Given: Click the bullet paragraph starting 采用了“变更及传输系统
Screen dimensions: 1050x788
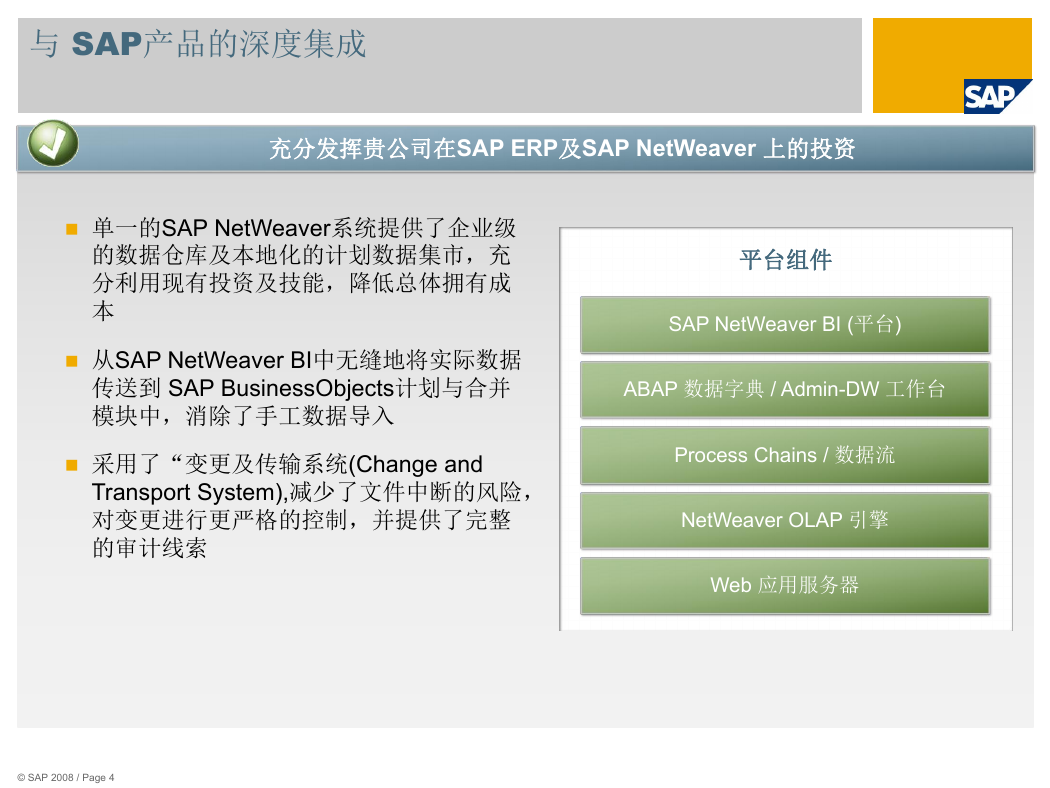Looking at the screenshot, I should [311, 505].
